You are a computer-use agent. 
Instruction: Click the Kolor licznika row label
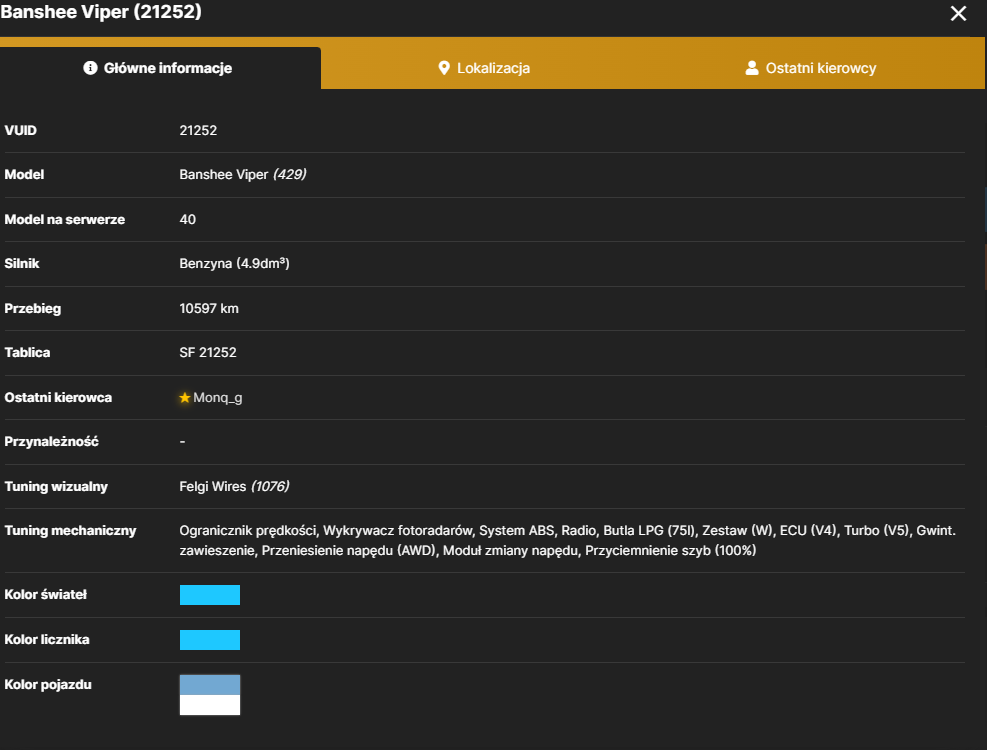[47, 639]
